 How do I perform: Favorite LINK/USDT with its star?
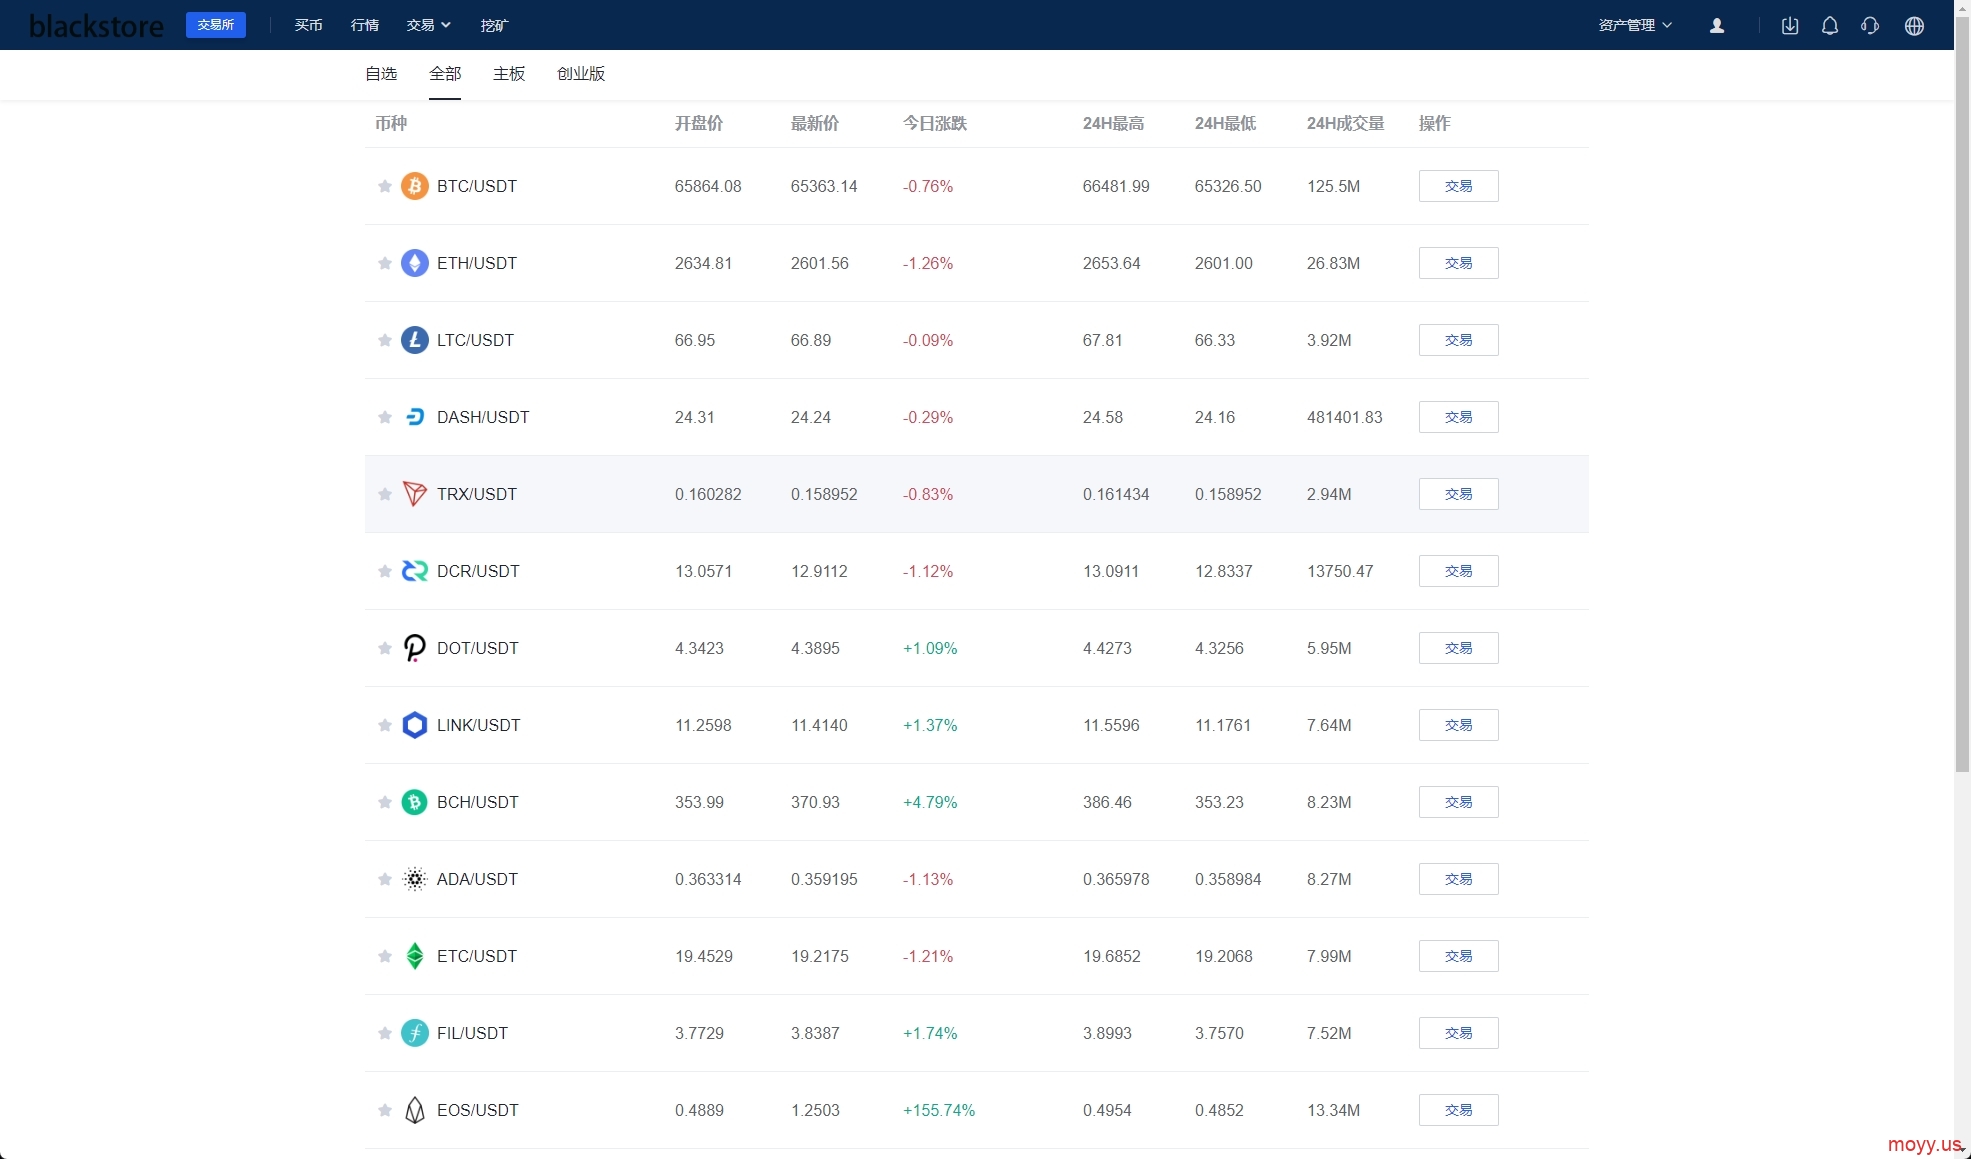point(384,725)
